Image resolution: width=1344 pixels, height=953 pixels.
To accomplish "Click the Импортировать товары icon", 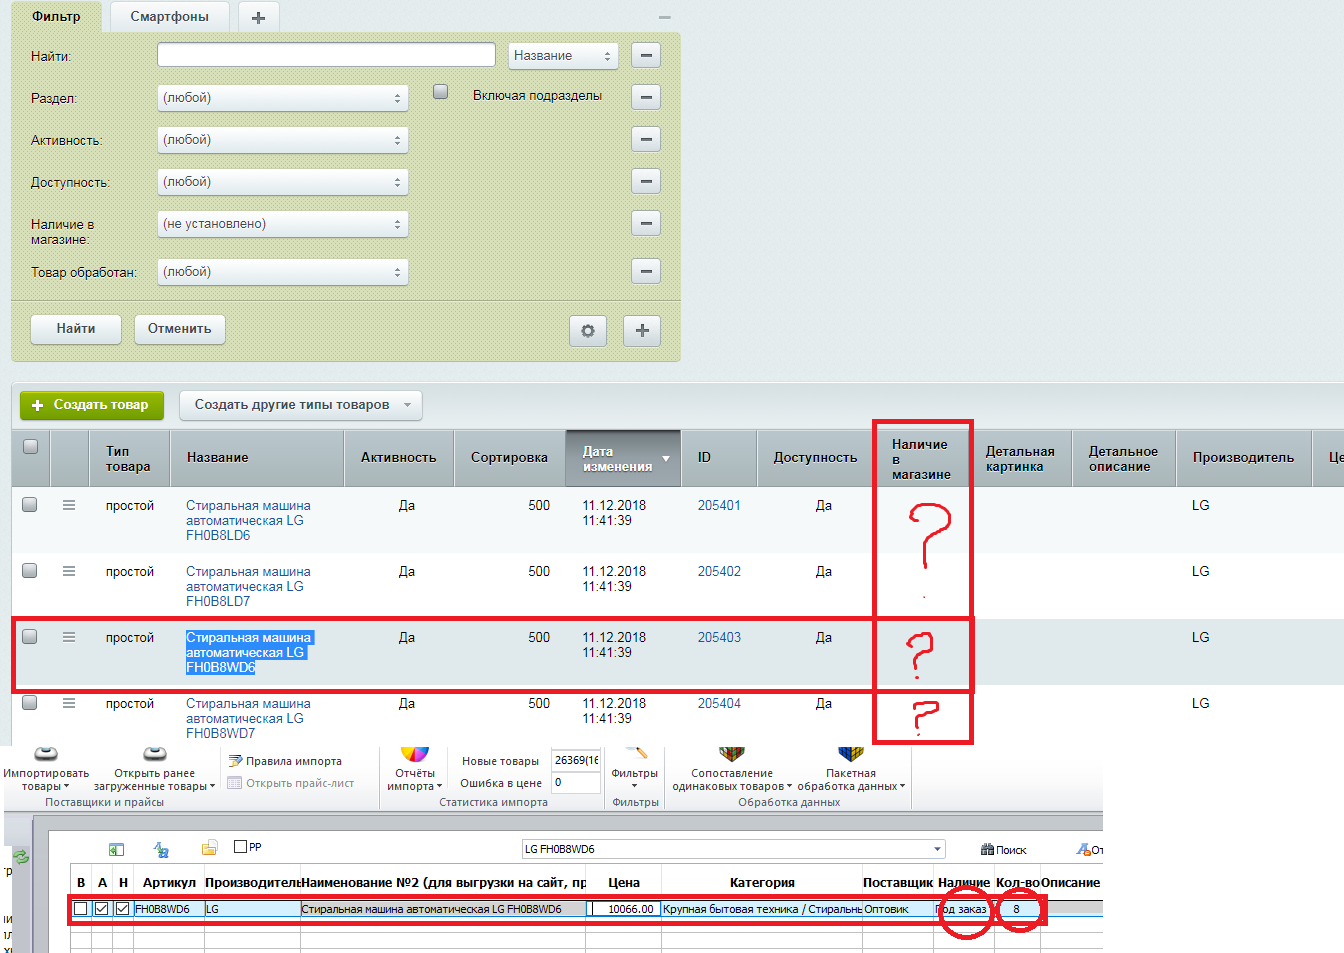I will click(46, 755).
